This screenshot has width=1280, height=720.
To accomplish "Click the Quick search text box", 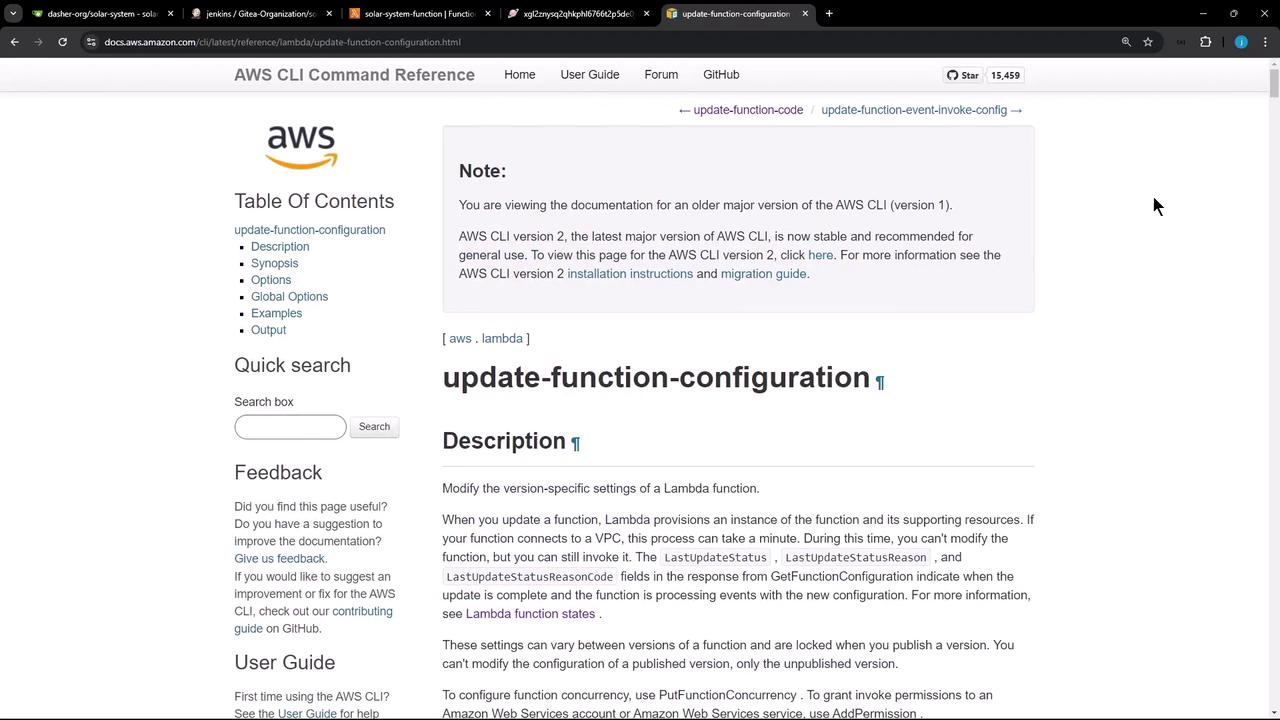I will [x=290, y=427].
